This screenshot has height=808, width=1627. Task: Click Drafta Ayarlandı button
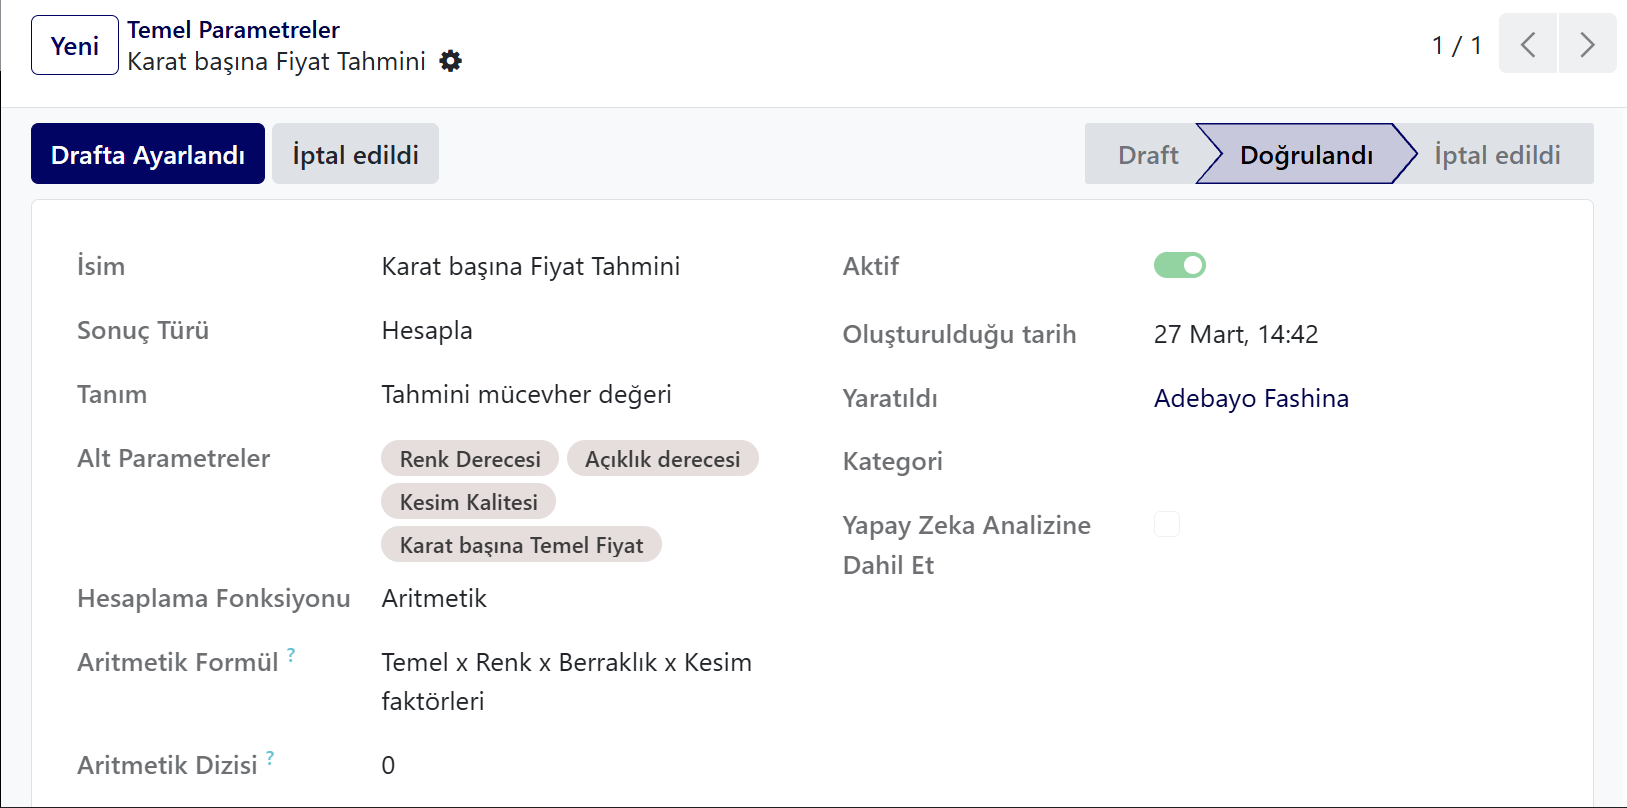click(148, 154)
